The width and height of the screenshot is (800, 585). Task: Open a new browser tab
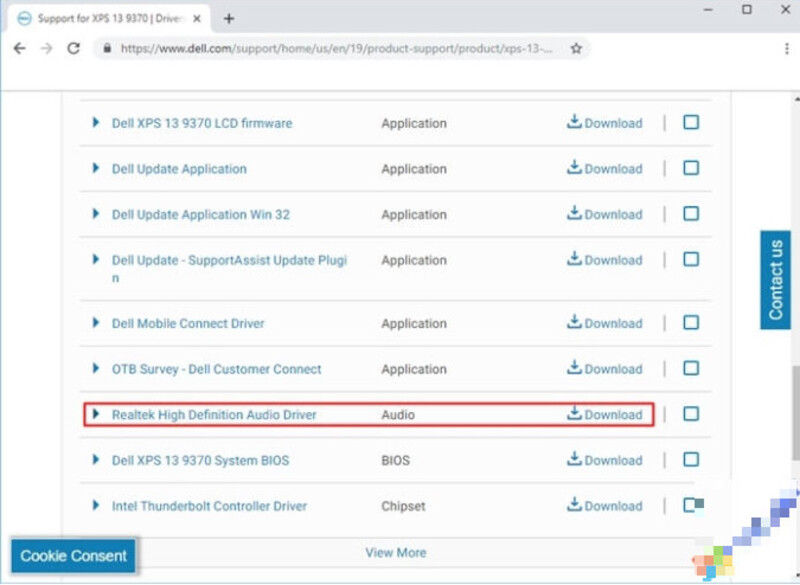[229, 19]
